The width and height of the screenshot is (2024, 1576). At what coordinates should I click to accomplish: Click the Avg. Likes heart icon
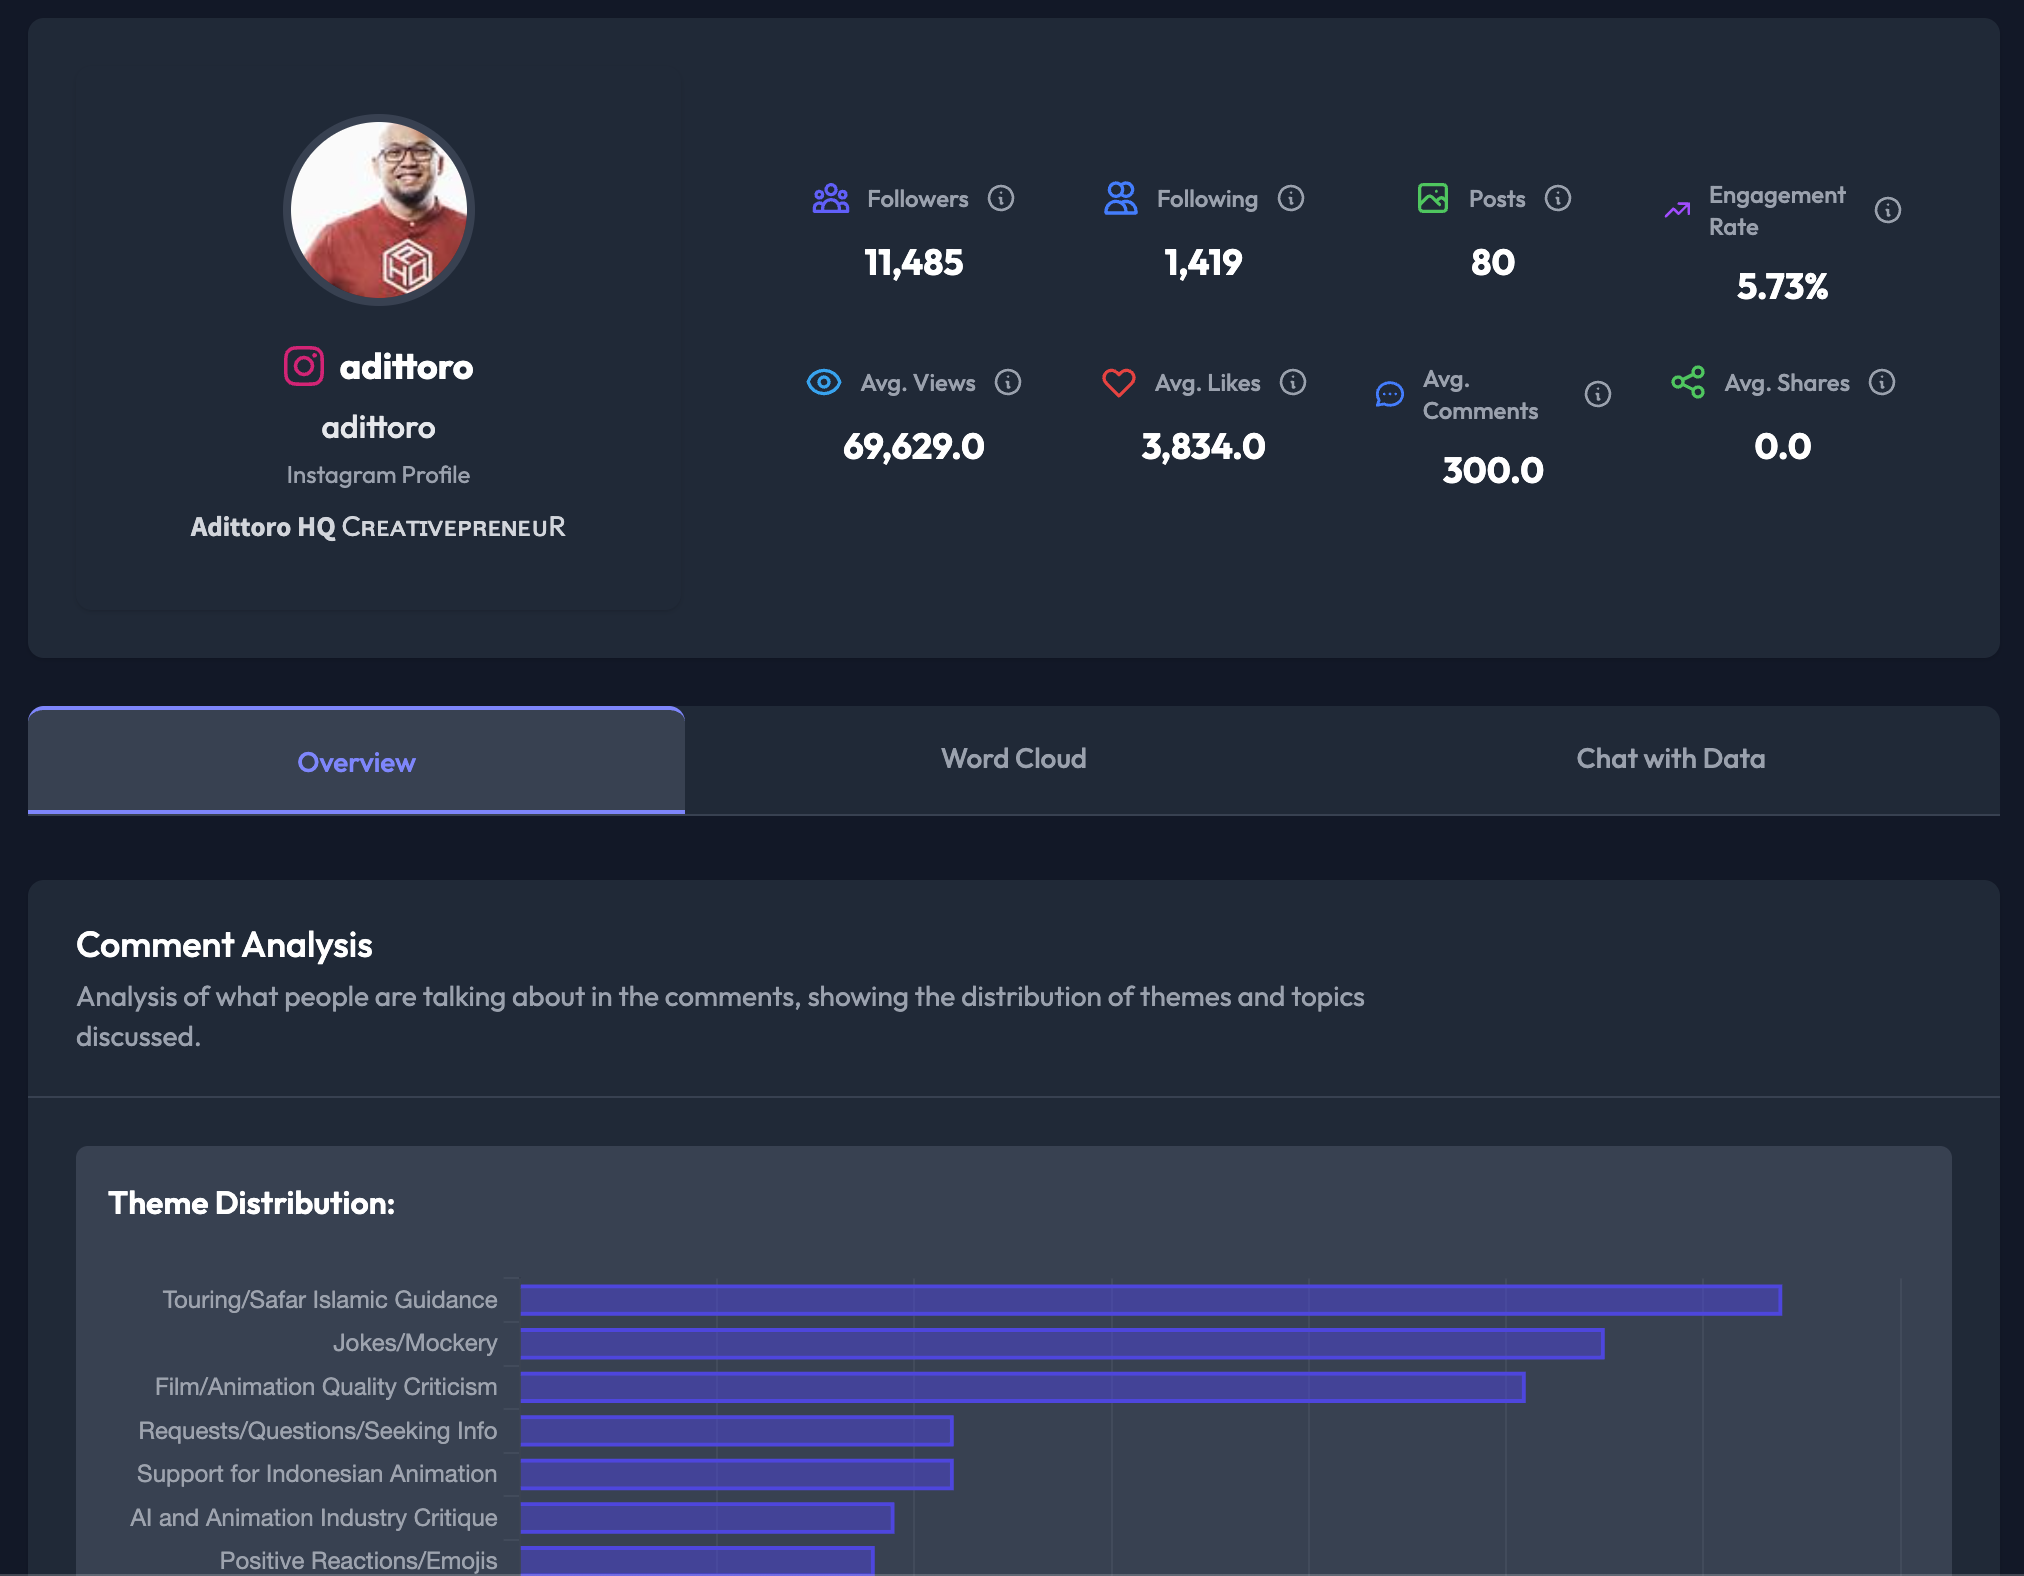1118,382
